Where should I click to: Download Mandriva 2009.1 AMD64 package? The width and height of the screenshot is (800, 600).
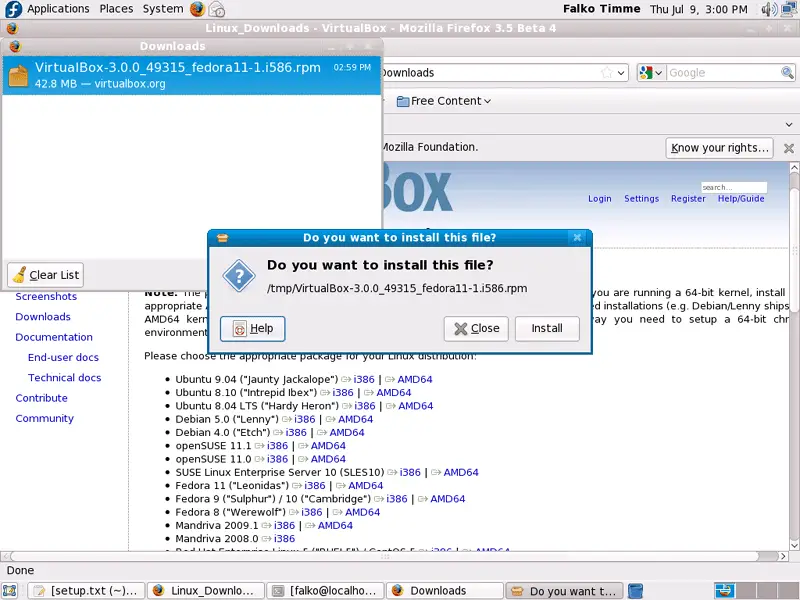335,526
